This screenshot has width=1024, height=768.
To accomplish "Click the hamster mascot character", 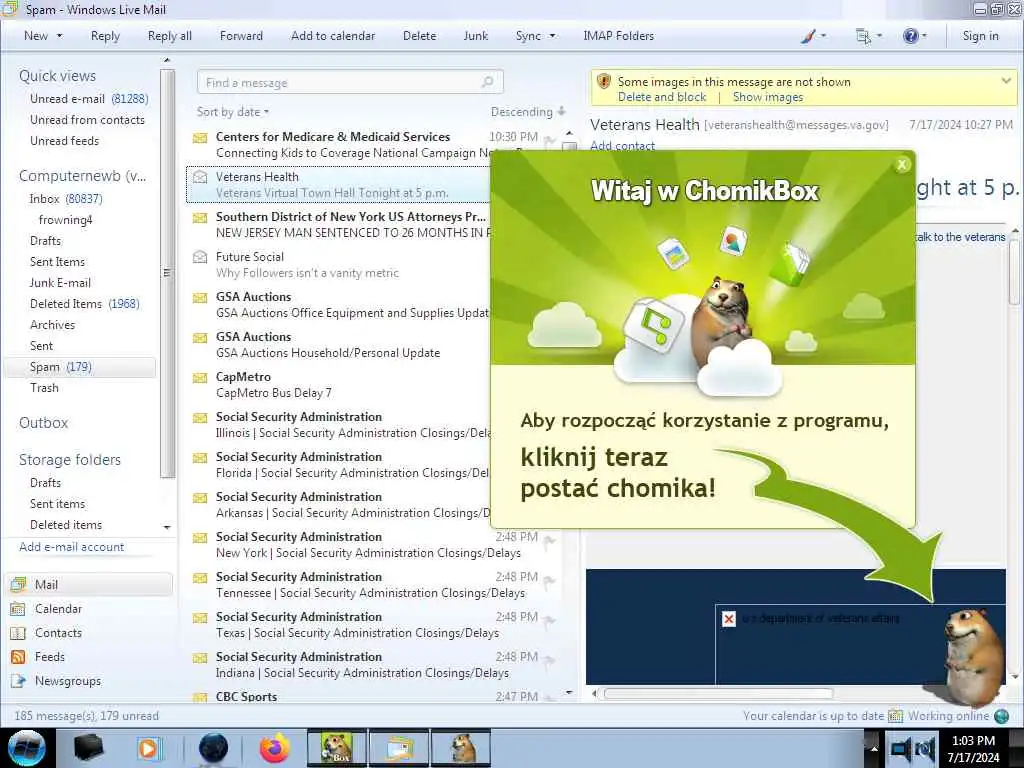I will click(972, 656).
